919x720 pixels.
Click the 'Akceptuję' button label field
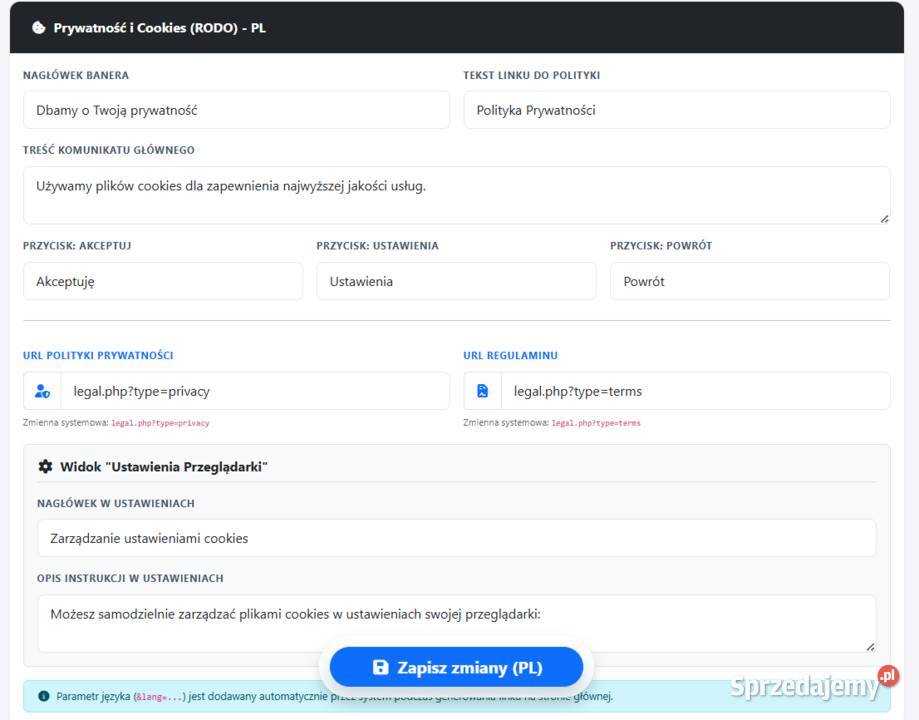point(163,281)
